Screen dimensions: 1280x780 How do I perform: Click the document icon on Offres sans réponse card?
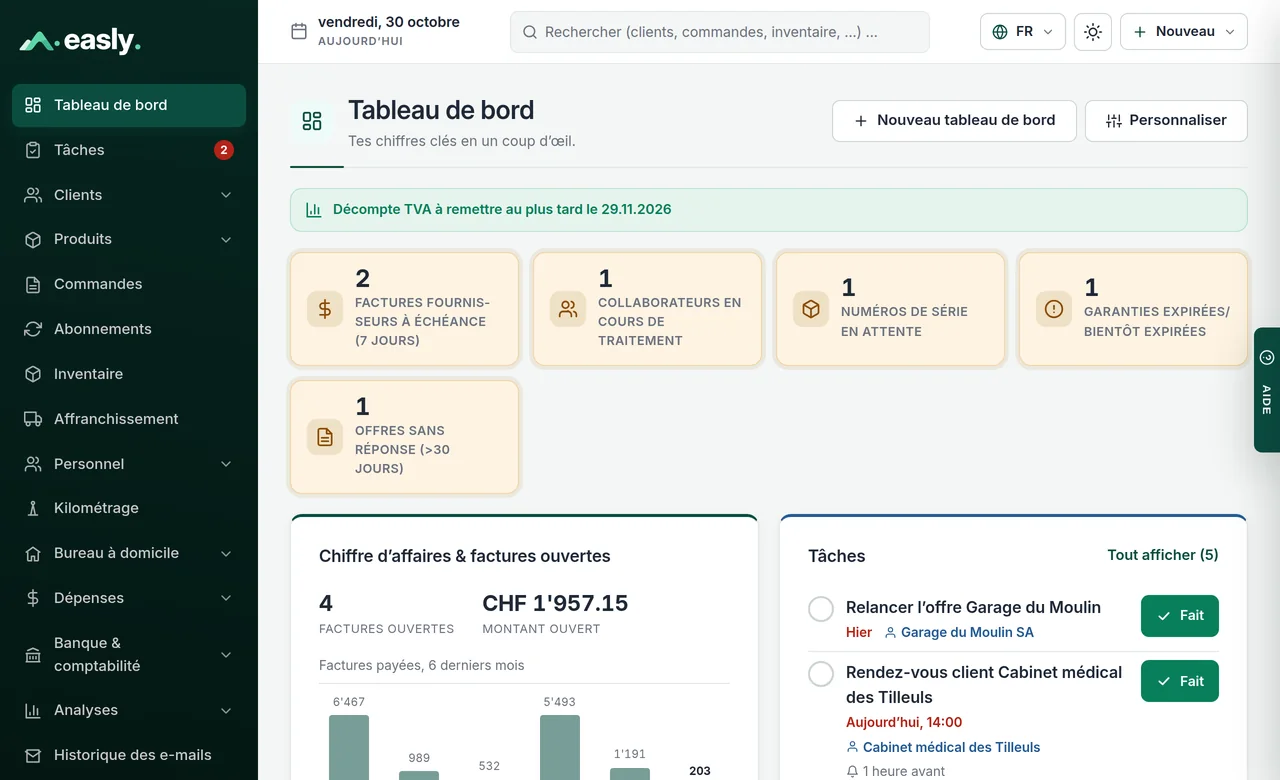point(325,437)
